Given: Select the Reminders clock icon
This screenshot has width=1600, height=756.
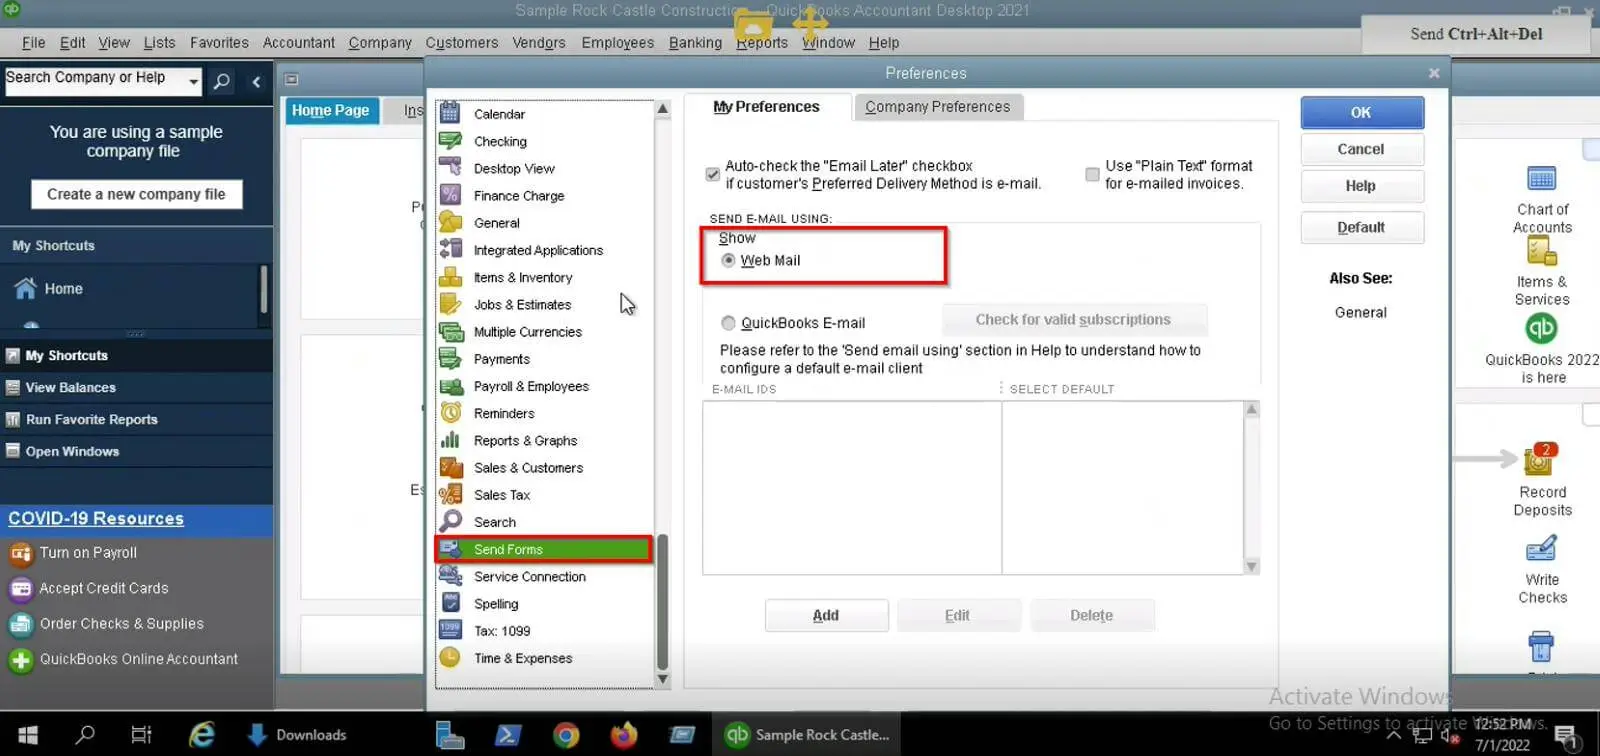Looking at the screenshot, I should pos(451,414).
